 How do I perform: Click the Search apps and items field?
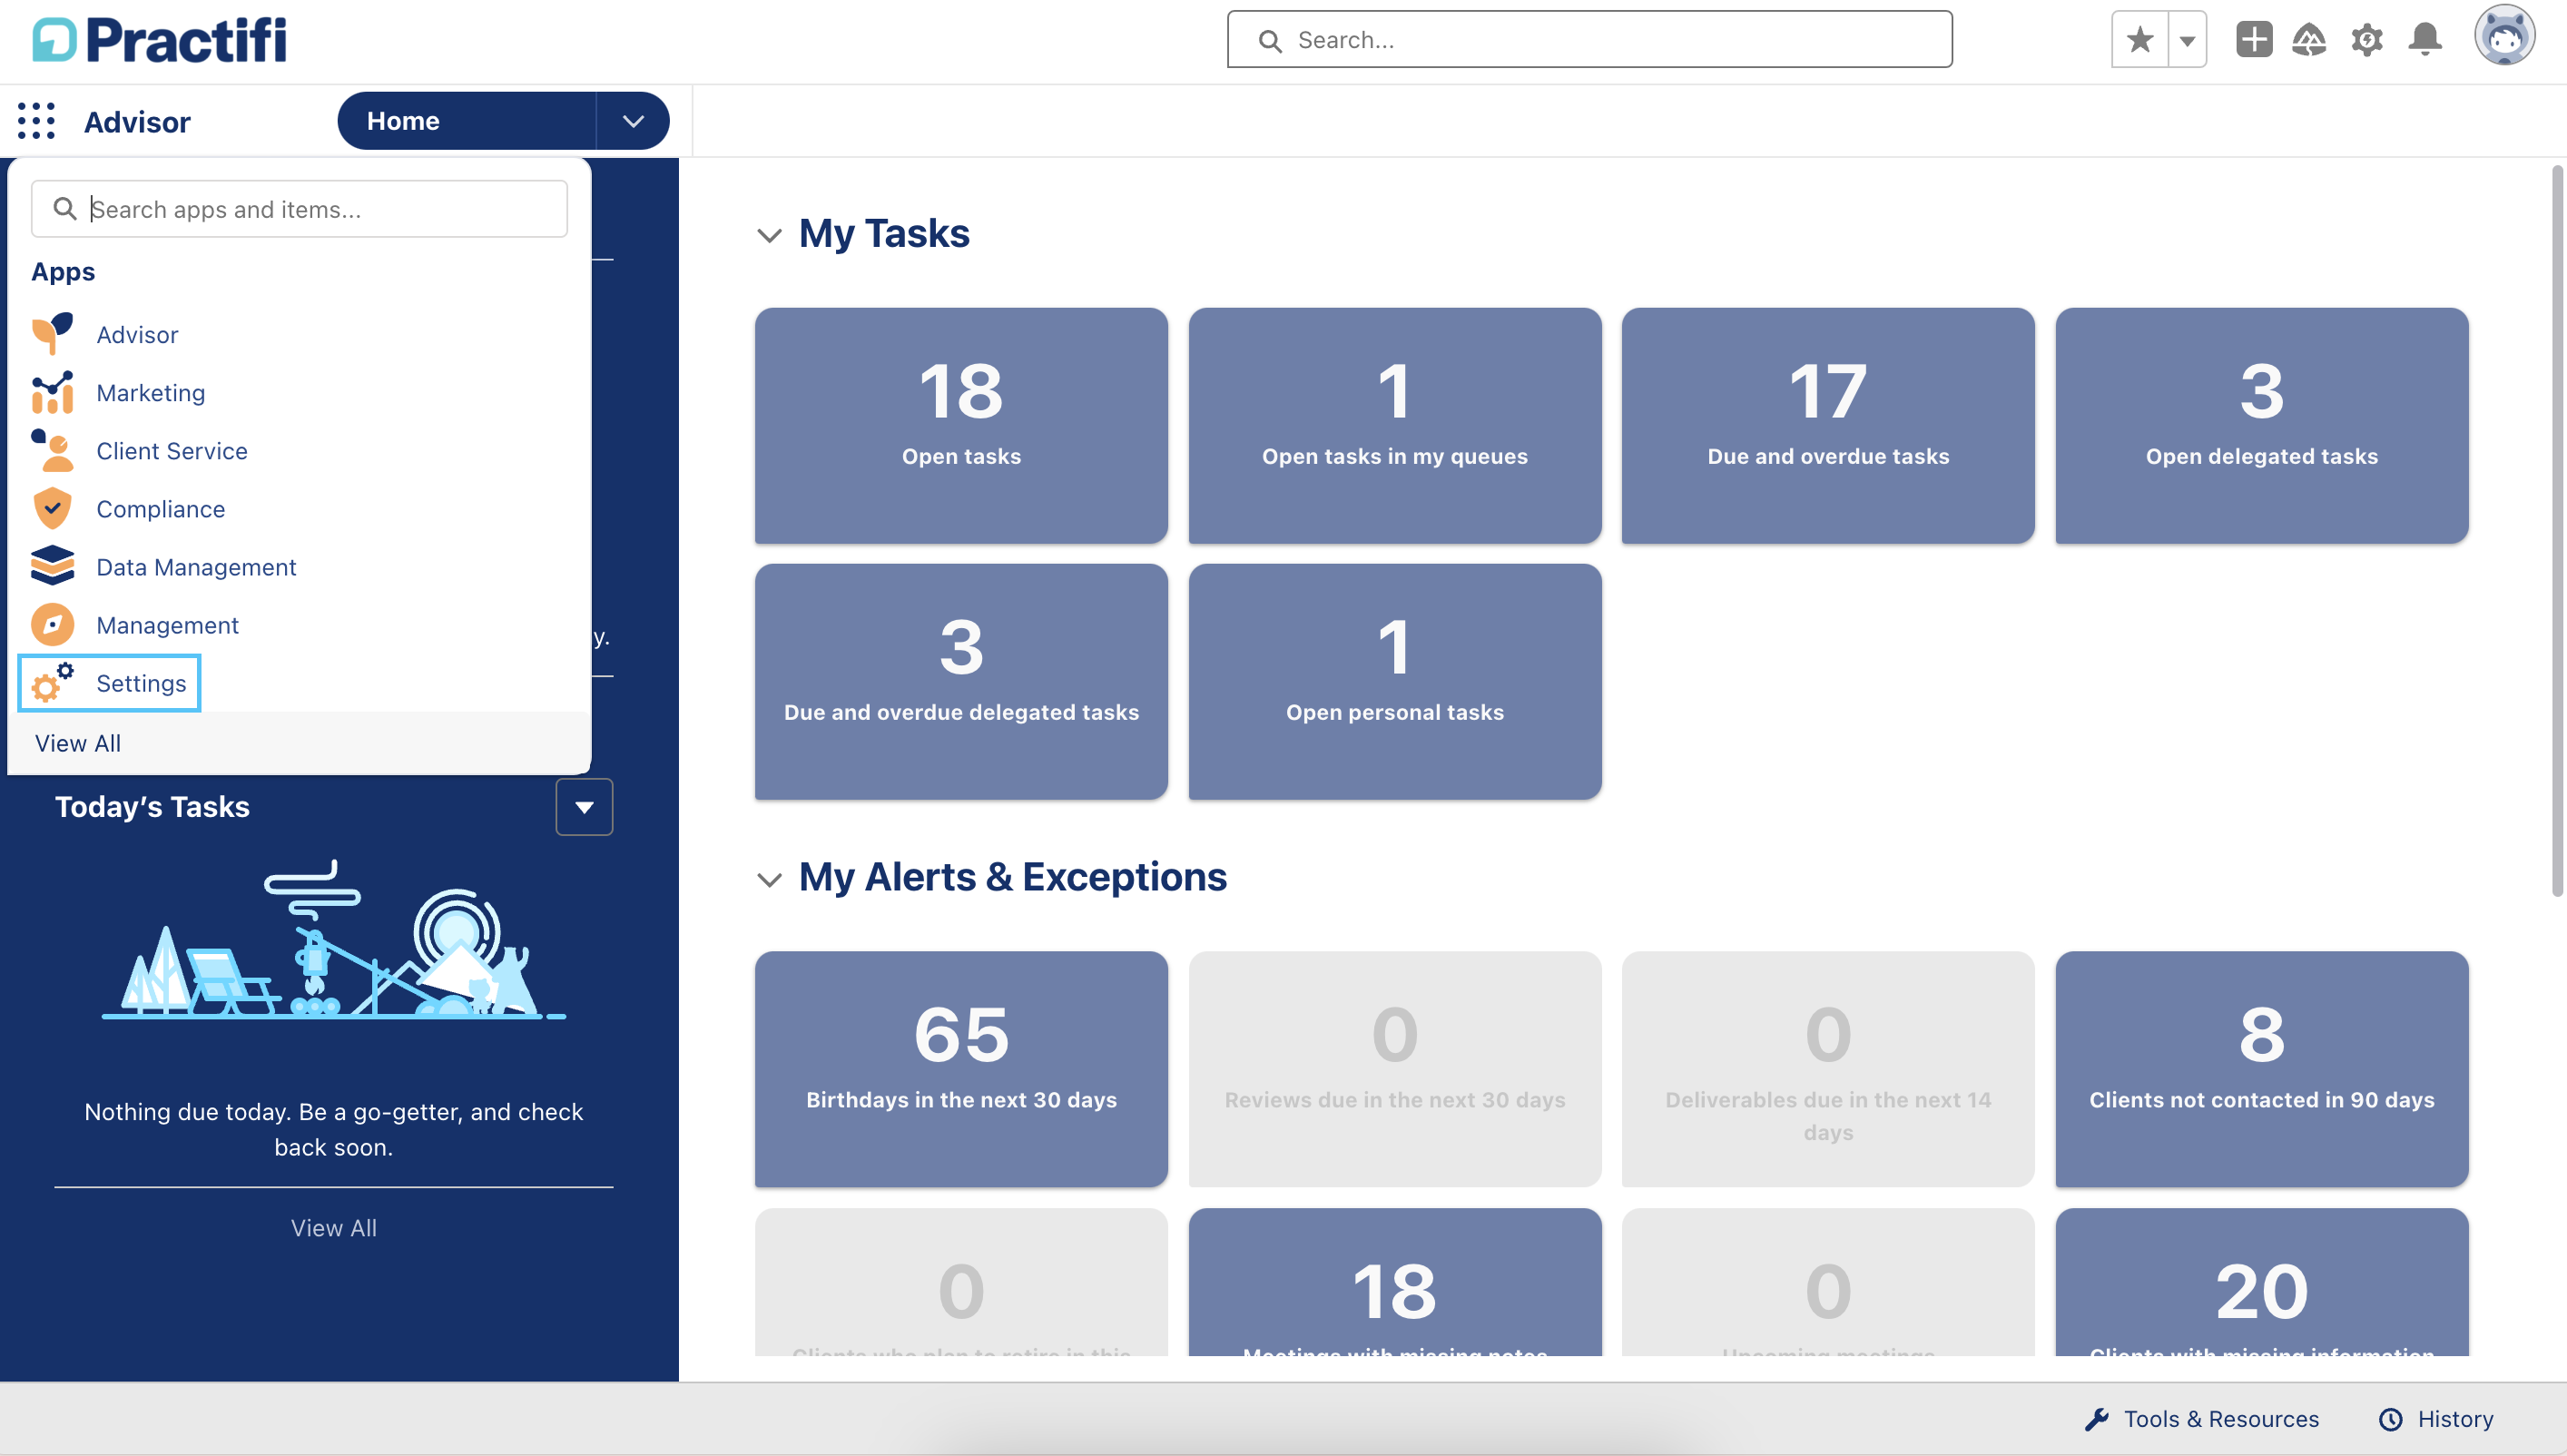tap(299, 208)
